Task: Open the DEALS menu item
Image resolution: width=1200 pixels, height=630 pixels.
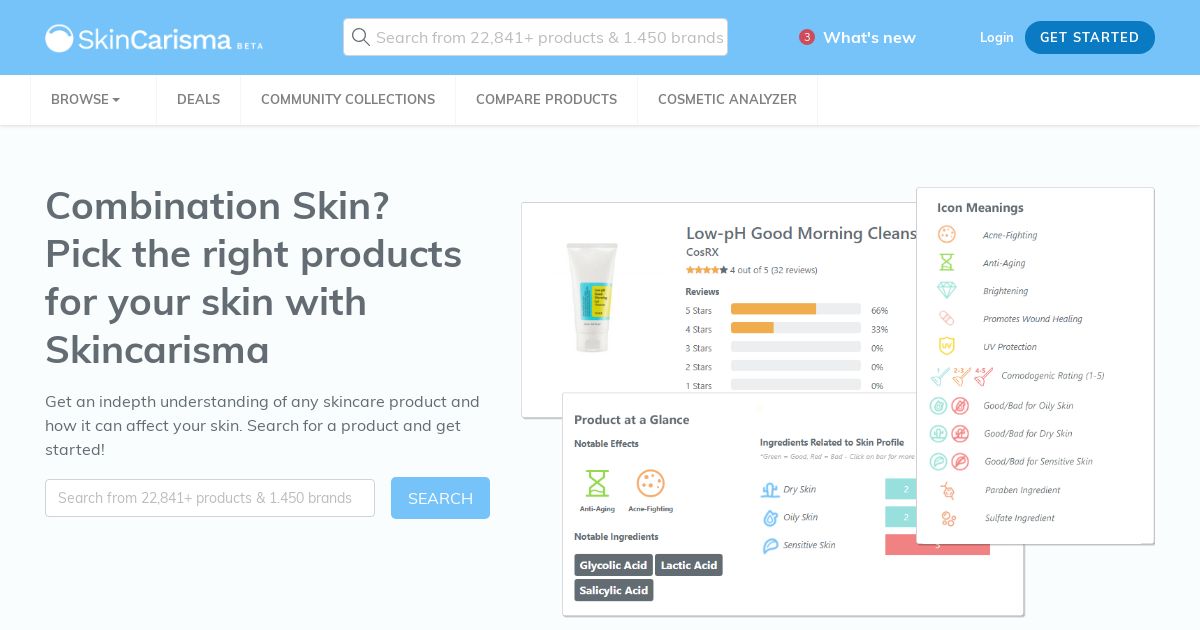Action: point(198,99)
